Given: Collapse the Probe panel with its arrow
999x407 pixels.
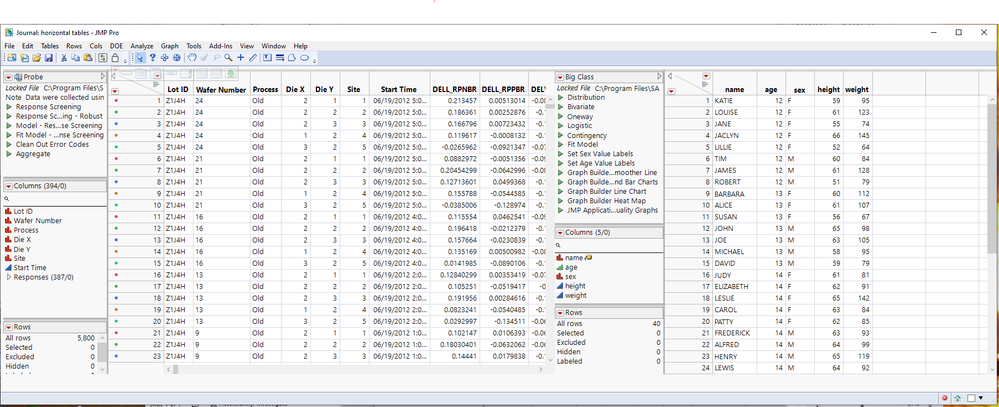Looking at the screenshot, I should coord(104,77).
